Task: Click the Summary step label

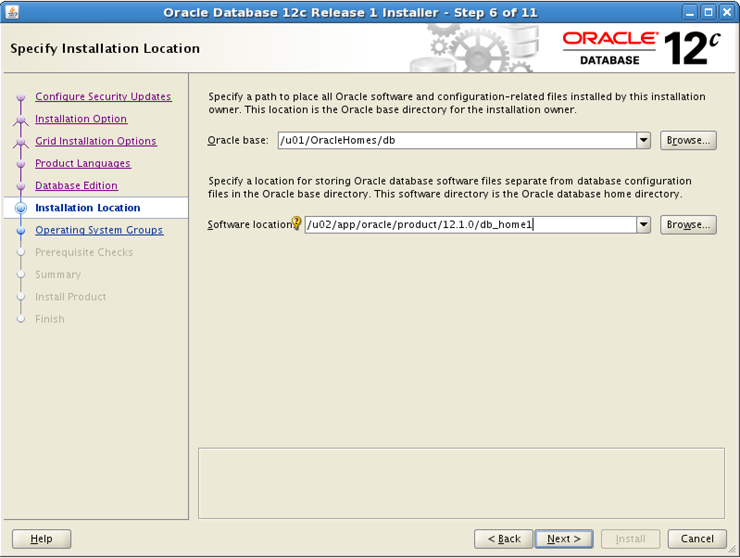Action: tap(58, 274)
